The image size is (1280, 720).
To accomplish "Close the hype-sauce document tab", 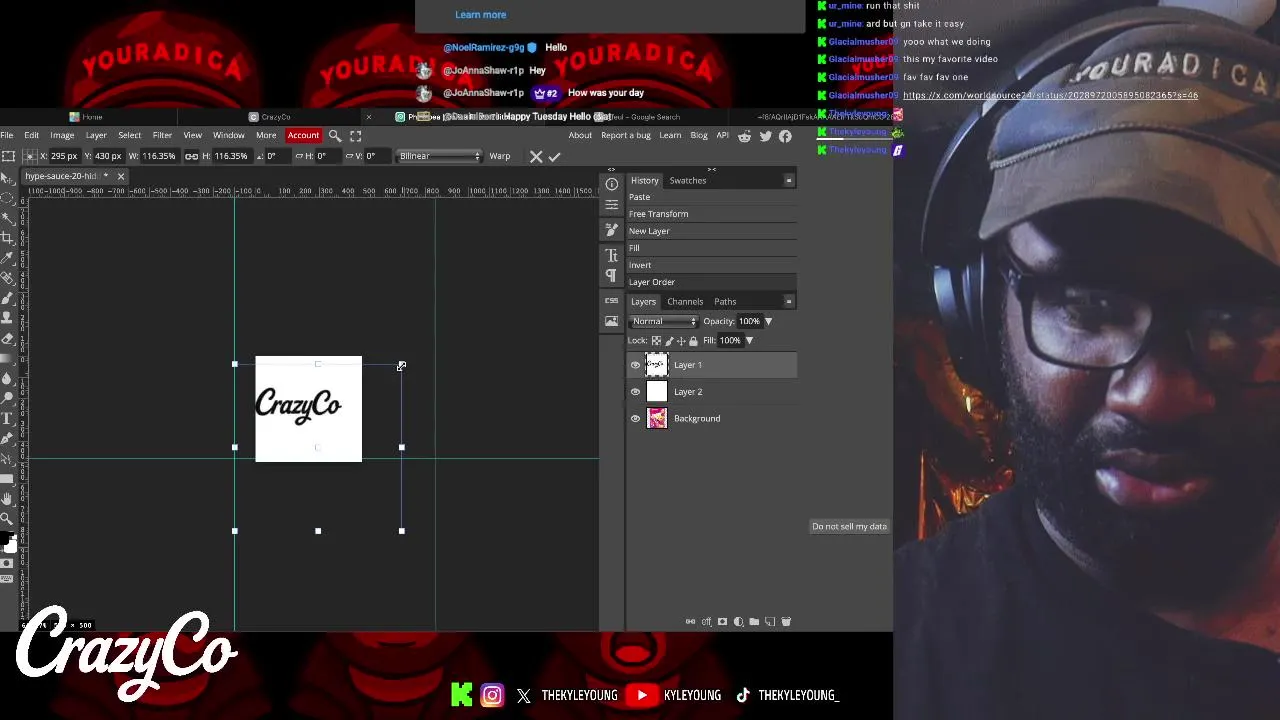I will [x=120, y=177].
